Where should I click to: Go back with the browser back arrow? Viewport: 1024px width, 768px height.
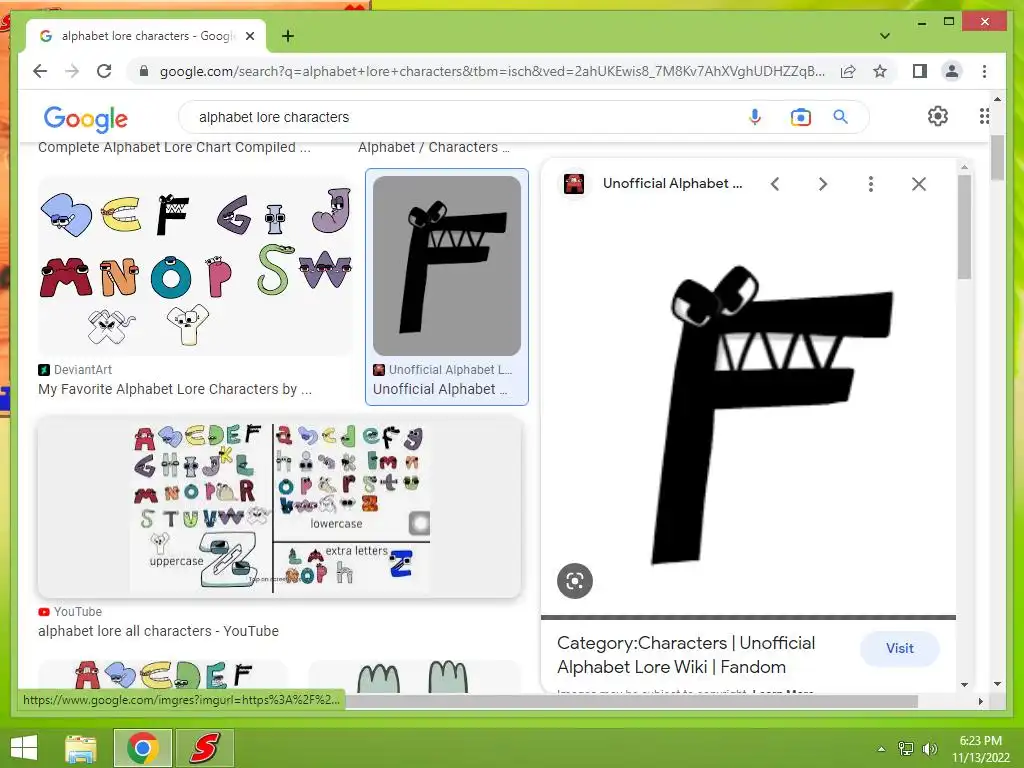point(40,71)
